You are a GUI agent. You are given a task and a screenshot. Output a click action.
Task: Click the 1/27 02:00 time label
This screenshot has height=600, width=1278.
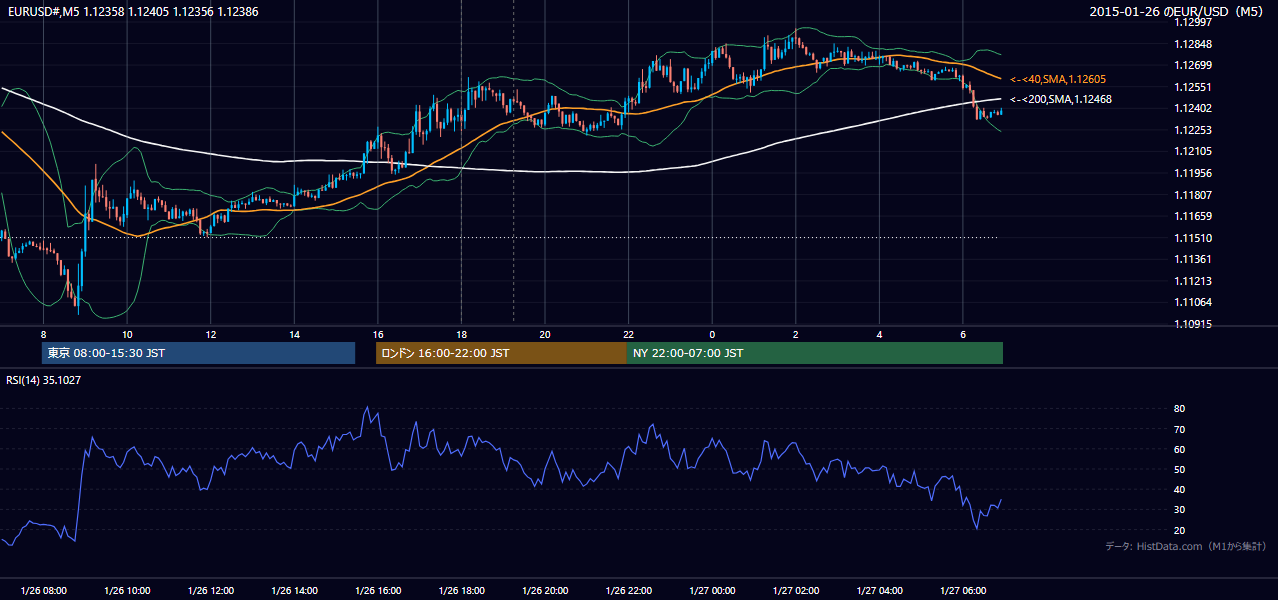coord(796,591)
